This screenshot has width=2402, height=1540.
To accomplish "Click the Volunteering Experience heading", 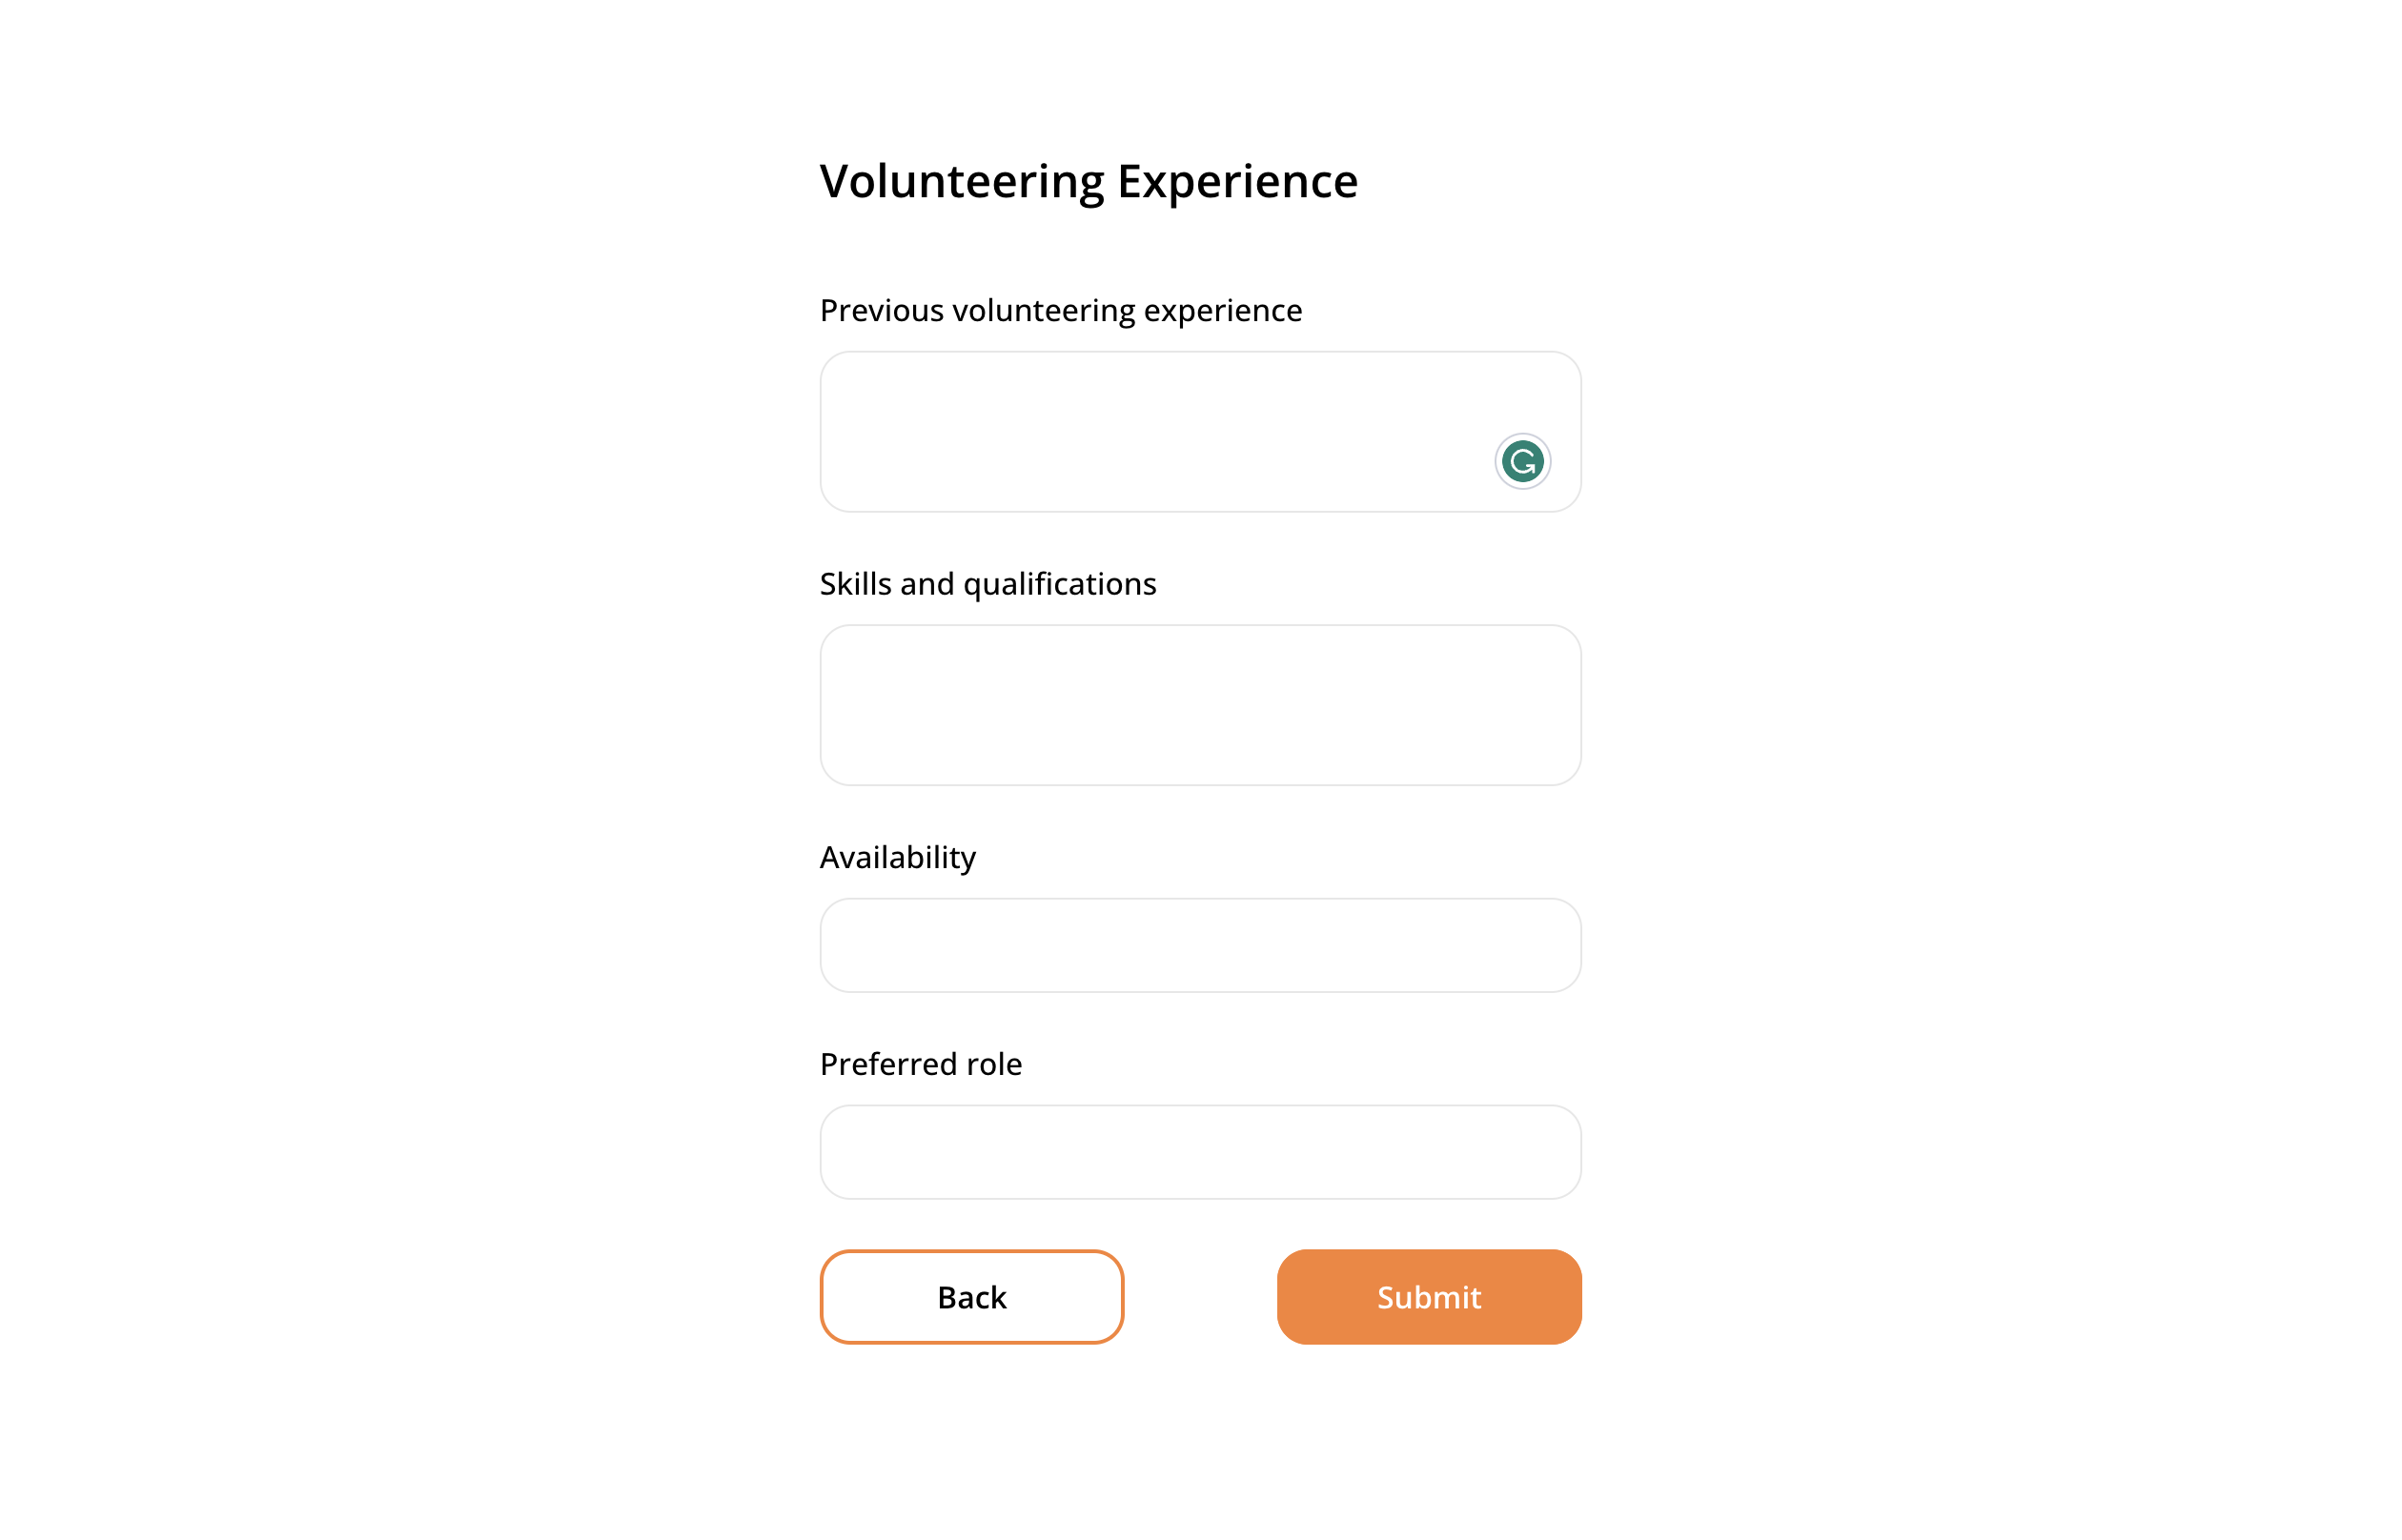I will coord(1089,180).
